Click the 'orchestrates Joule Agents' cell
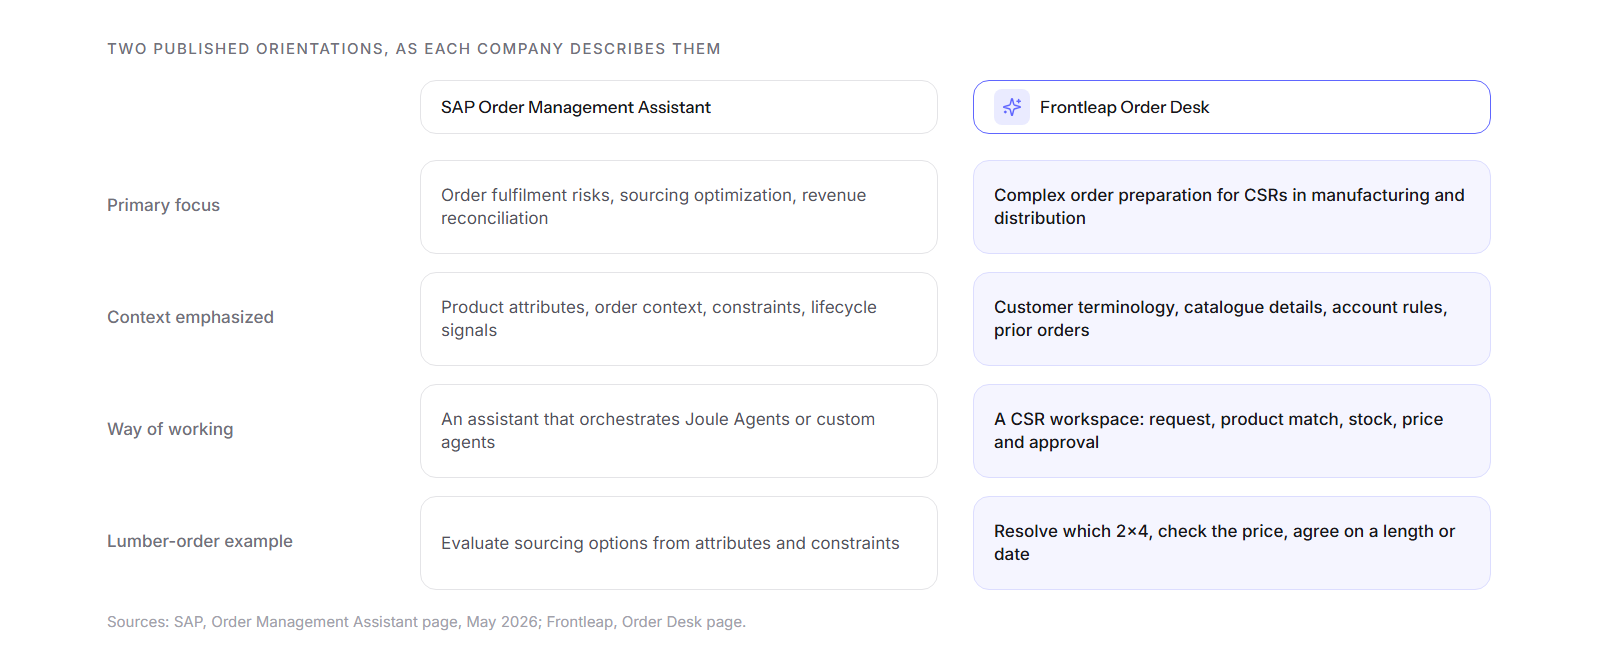 point(679,431)
